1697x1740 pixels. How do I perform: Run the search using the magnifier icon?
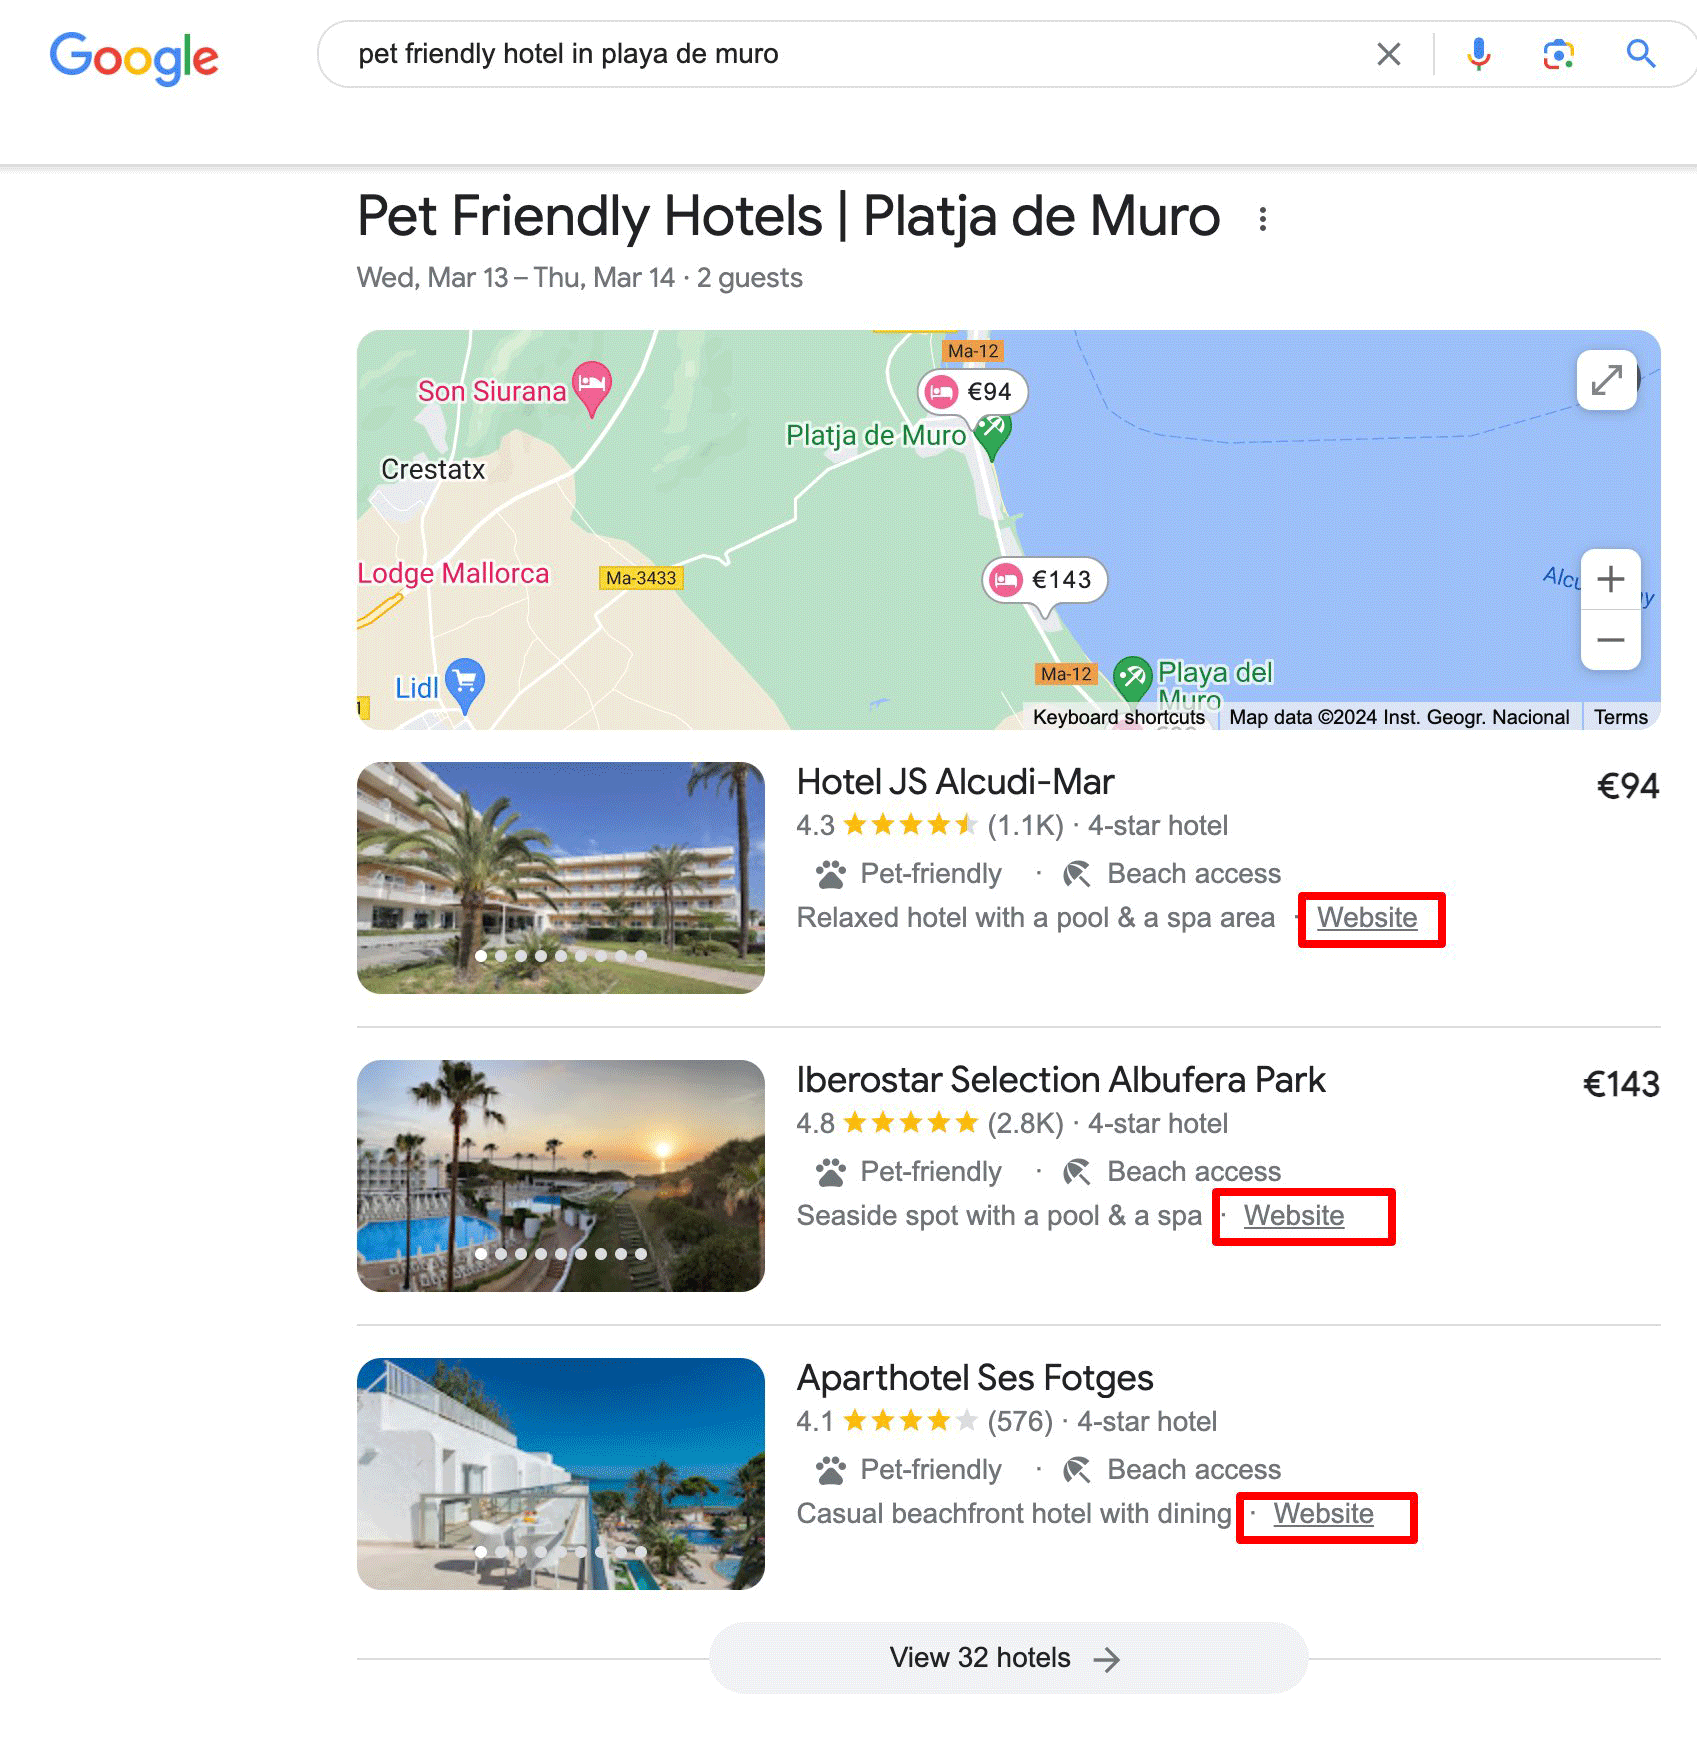pos(1640,55)
